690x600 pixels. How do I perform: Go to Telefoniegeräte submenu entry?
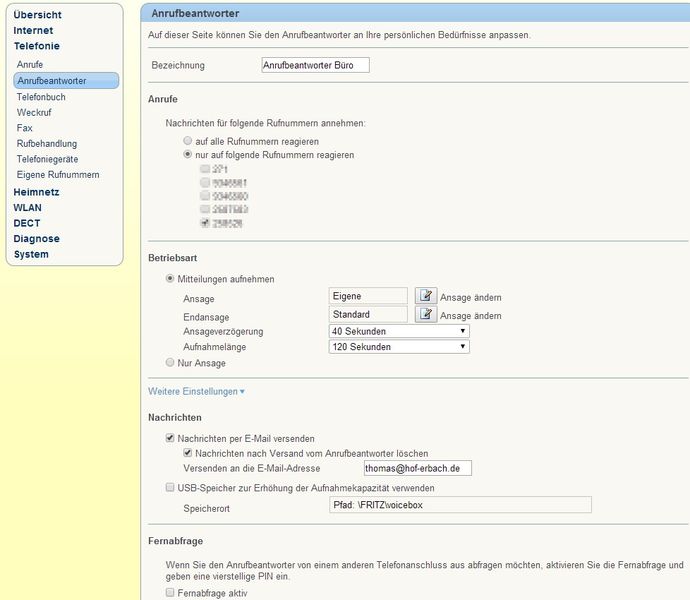(x=47, y=159)
